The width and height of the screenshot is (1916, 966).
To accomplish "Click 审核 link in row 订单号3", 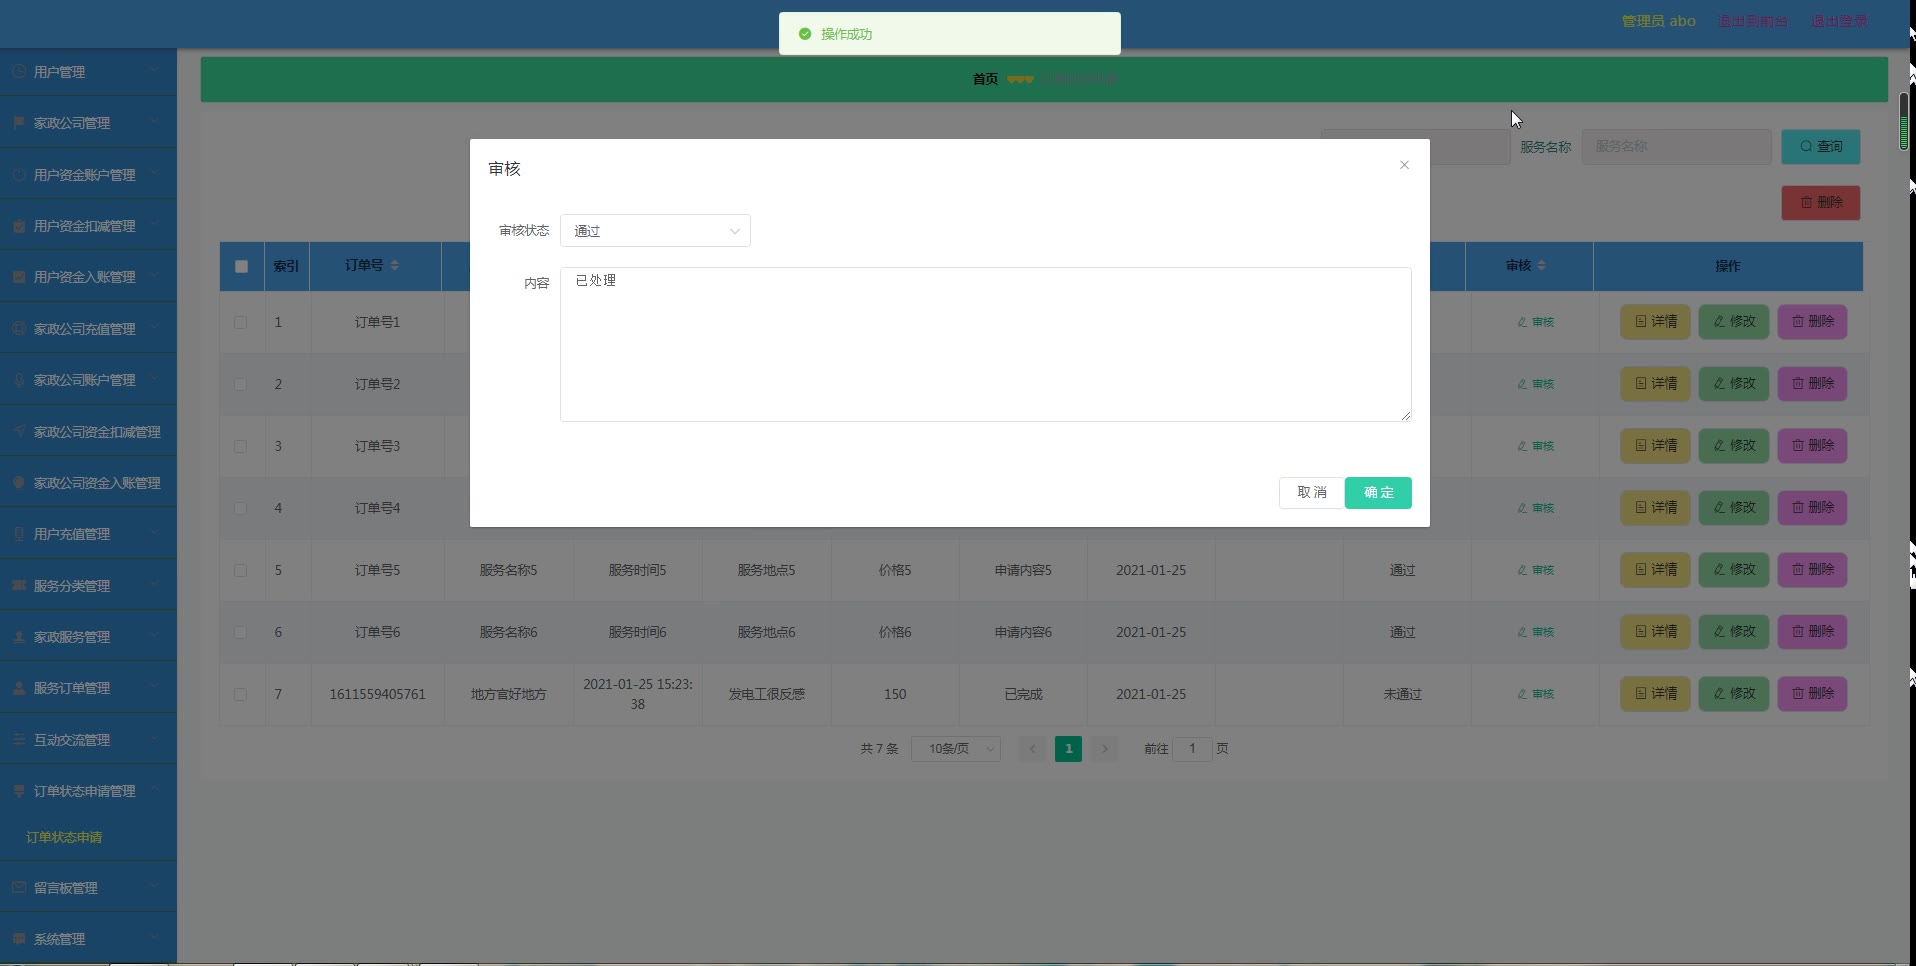I will point(1536,446).
